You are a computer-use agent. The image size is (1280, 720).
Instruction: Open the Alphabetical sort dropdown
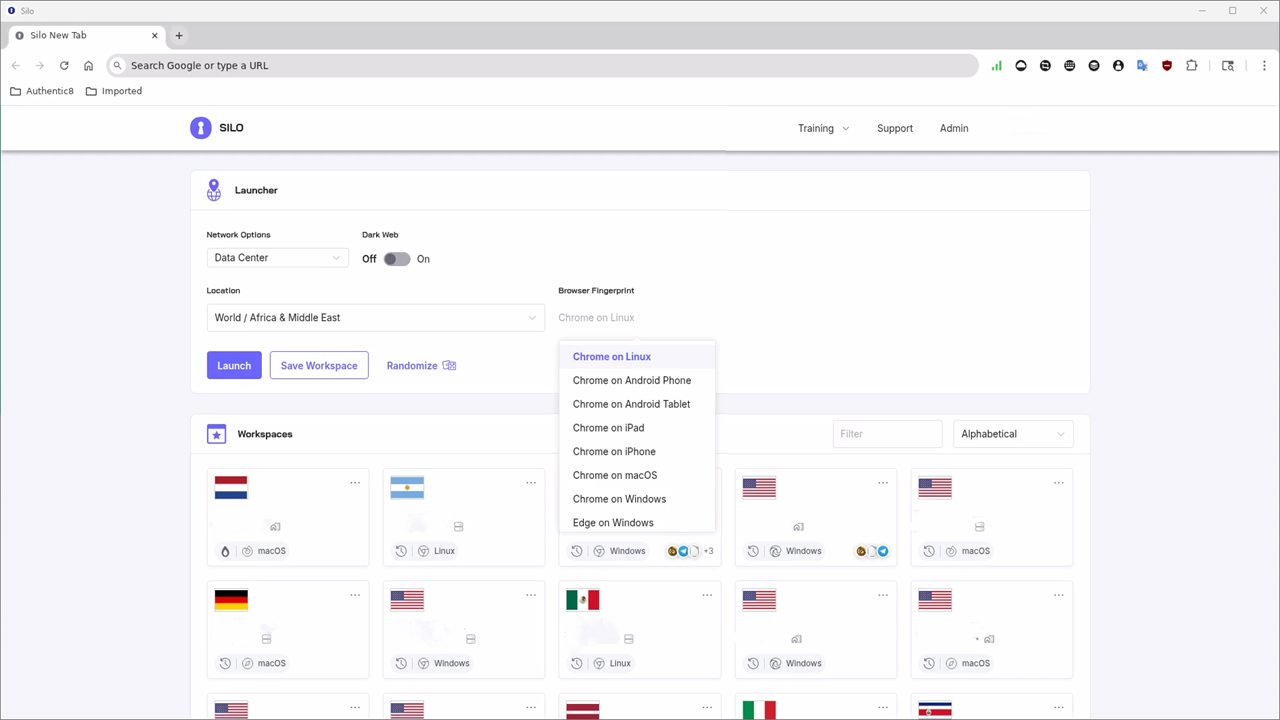tap(1013, 434)
